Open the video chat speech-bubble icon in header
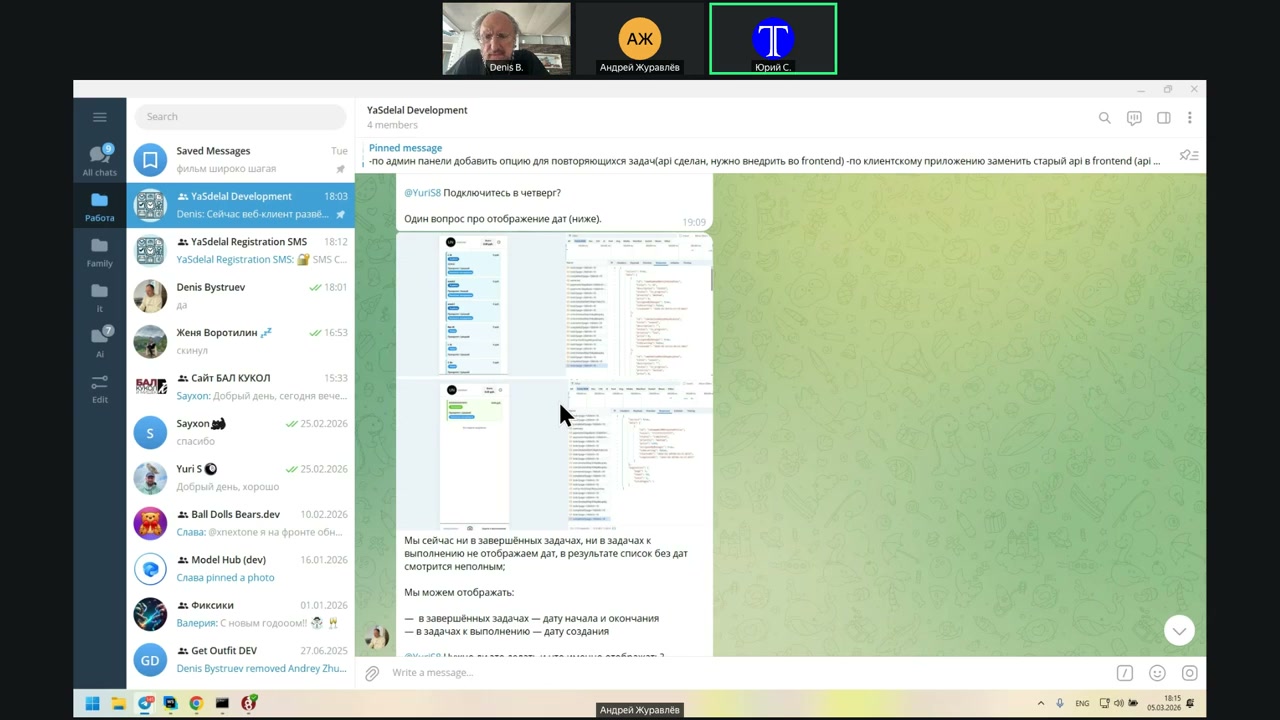 point(1134,118)
